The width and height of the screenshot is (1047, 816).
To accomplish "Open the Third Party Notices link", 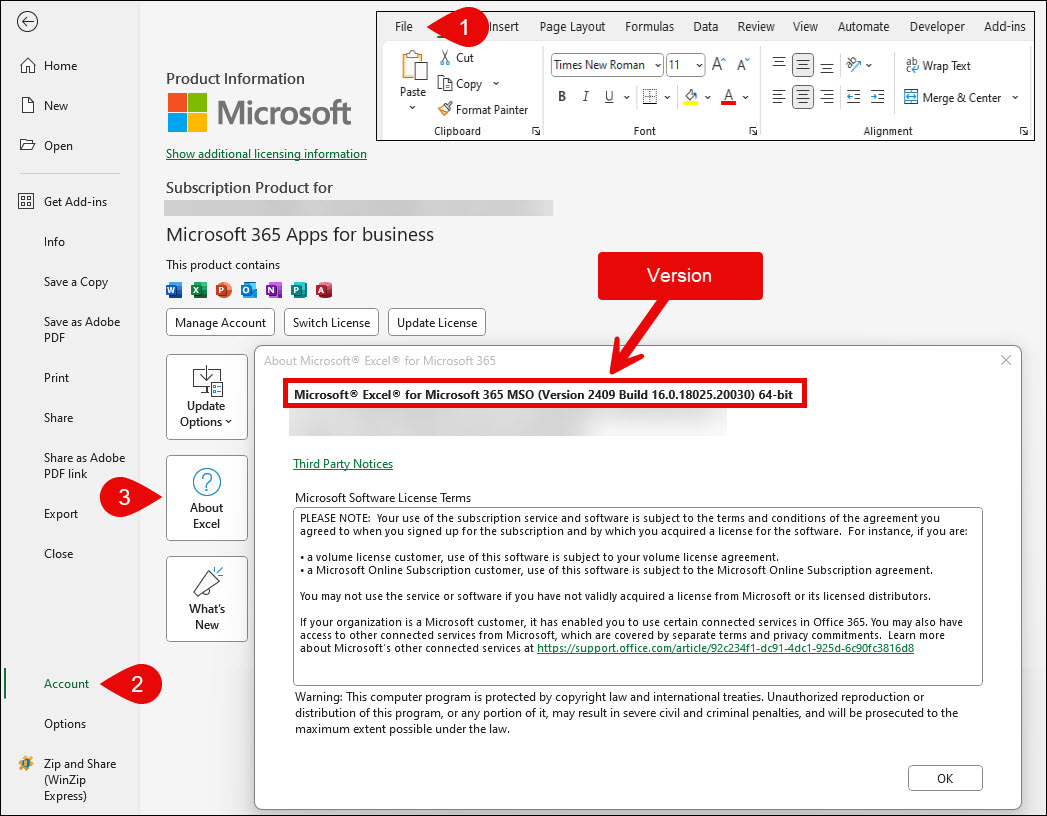I will coord(342,464).
